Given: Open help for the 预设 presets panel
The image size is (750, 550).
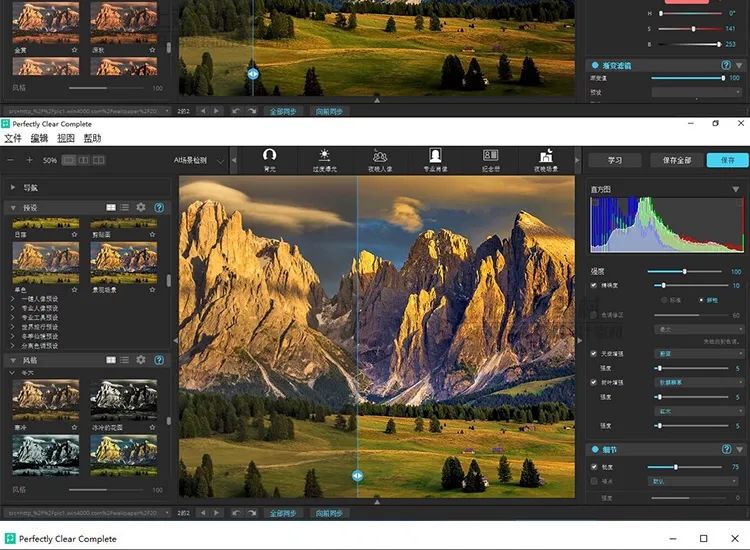Looking at the screenshot, I should click(x=159, y=207).
